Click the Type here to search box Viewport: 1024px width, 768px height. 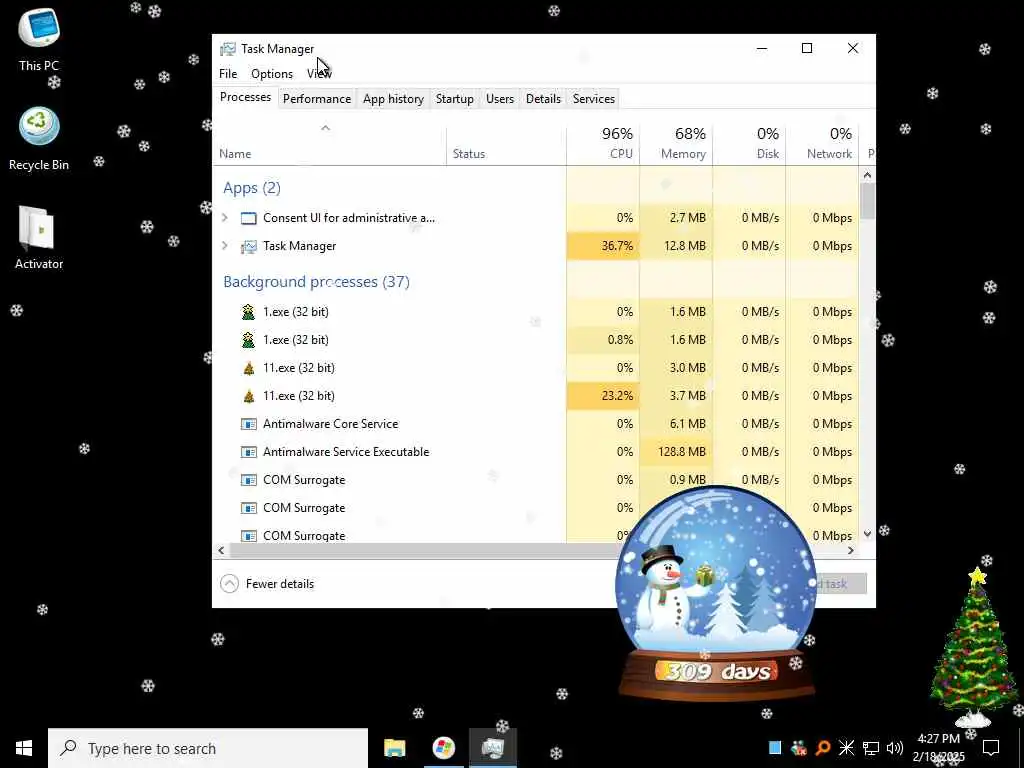click(x=208, y=748)
